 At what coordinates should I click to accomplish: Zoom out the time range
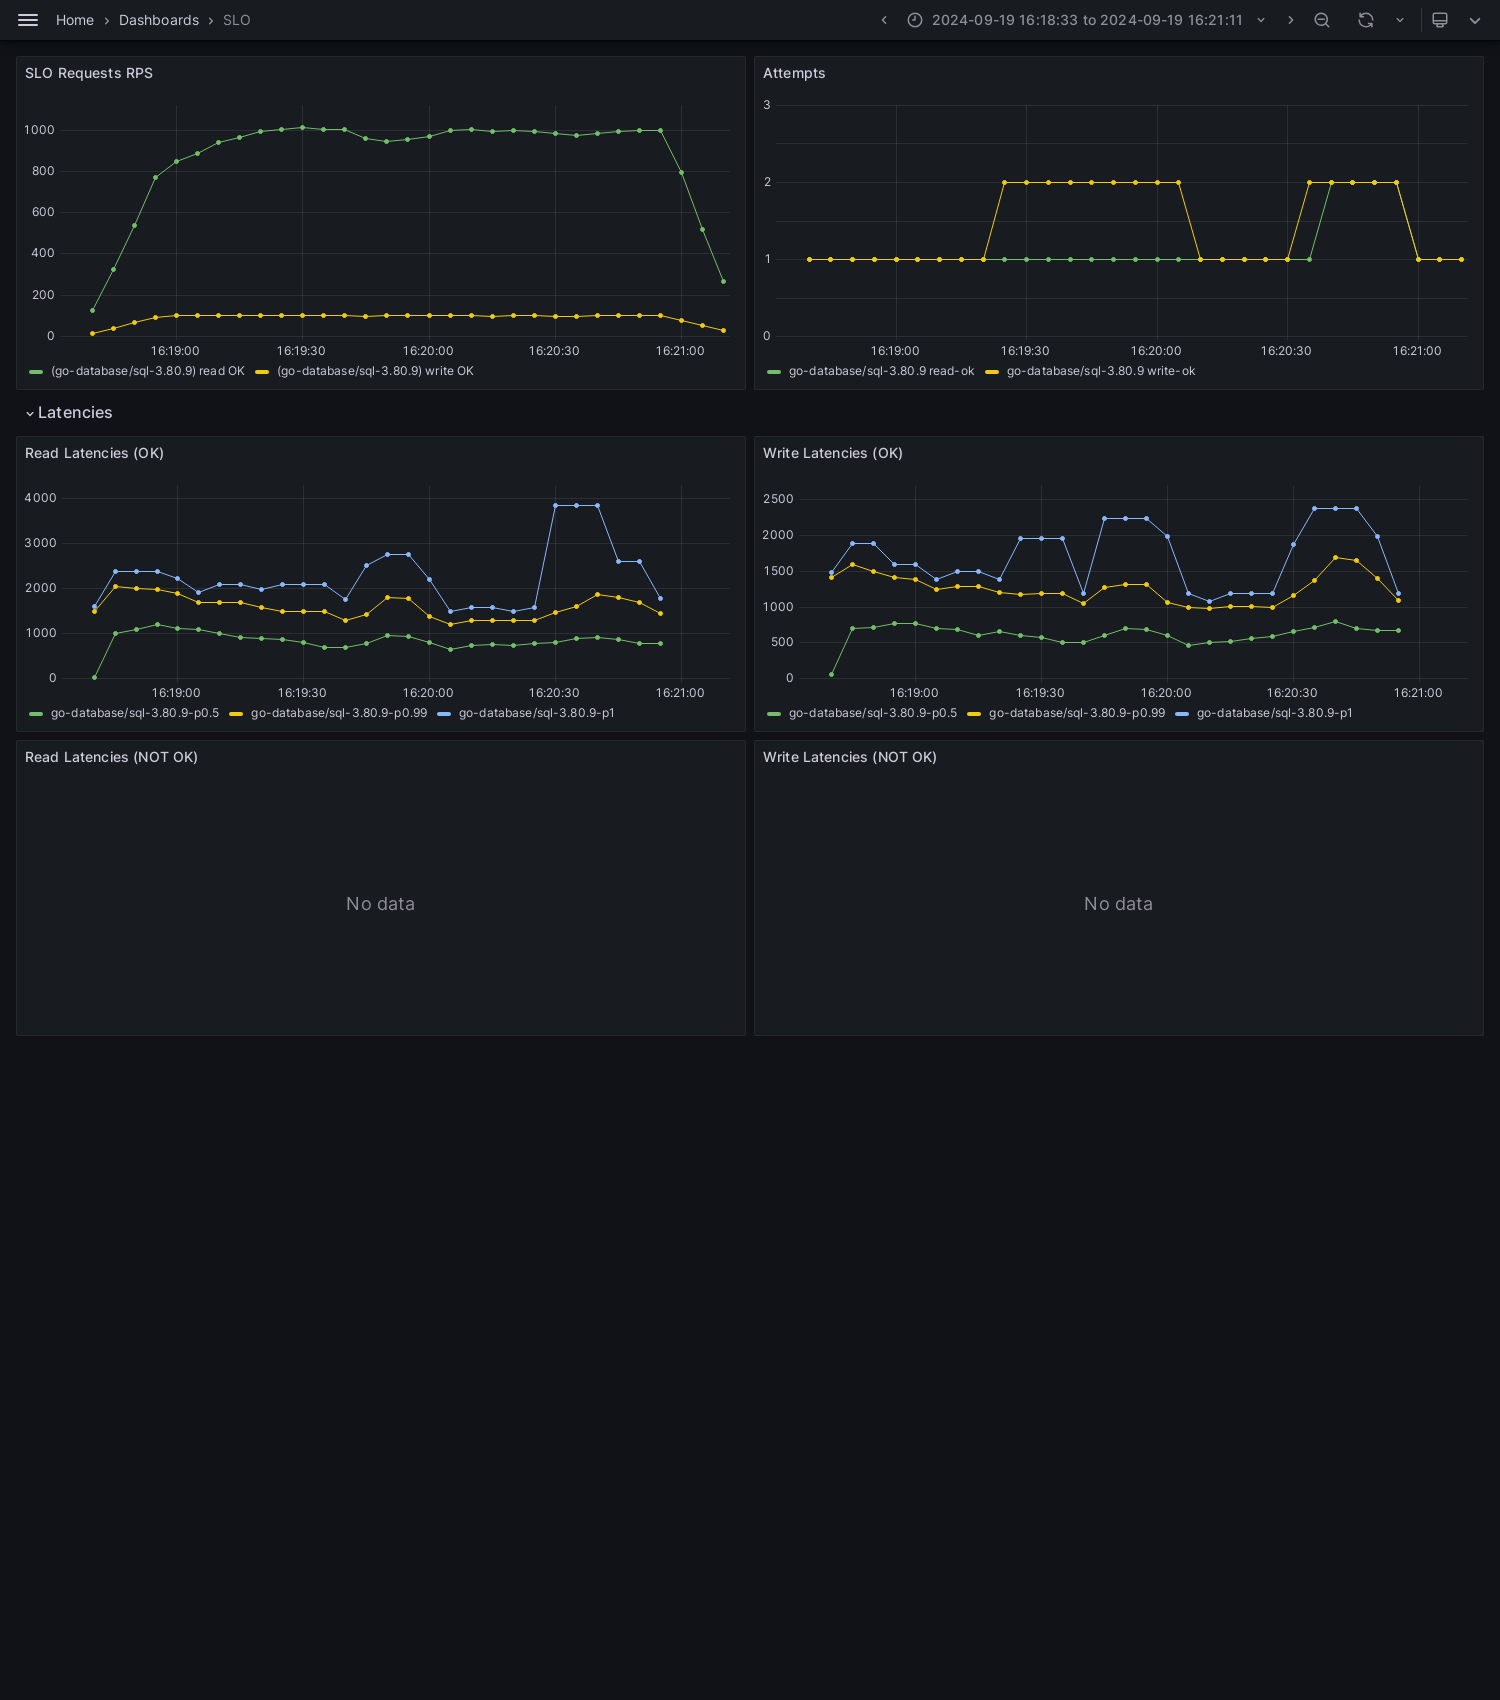[x=1322, y=20]
